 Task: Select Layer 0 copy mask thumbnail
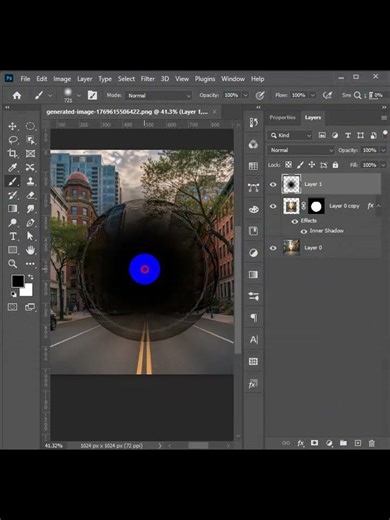(316, 206)
